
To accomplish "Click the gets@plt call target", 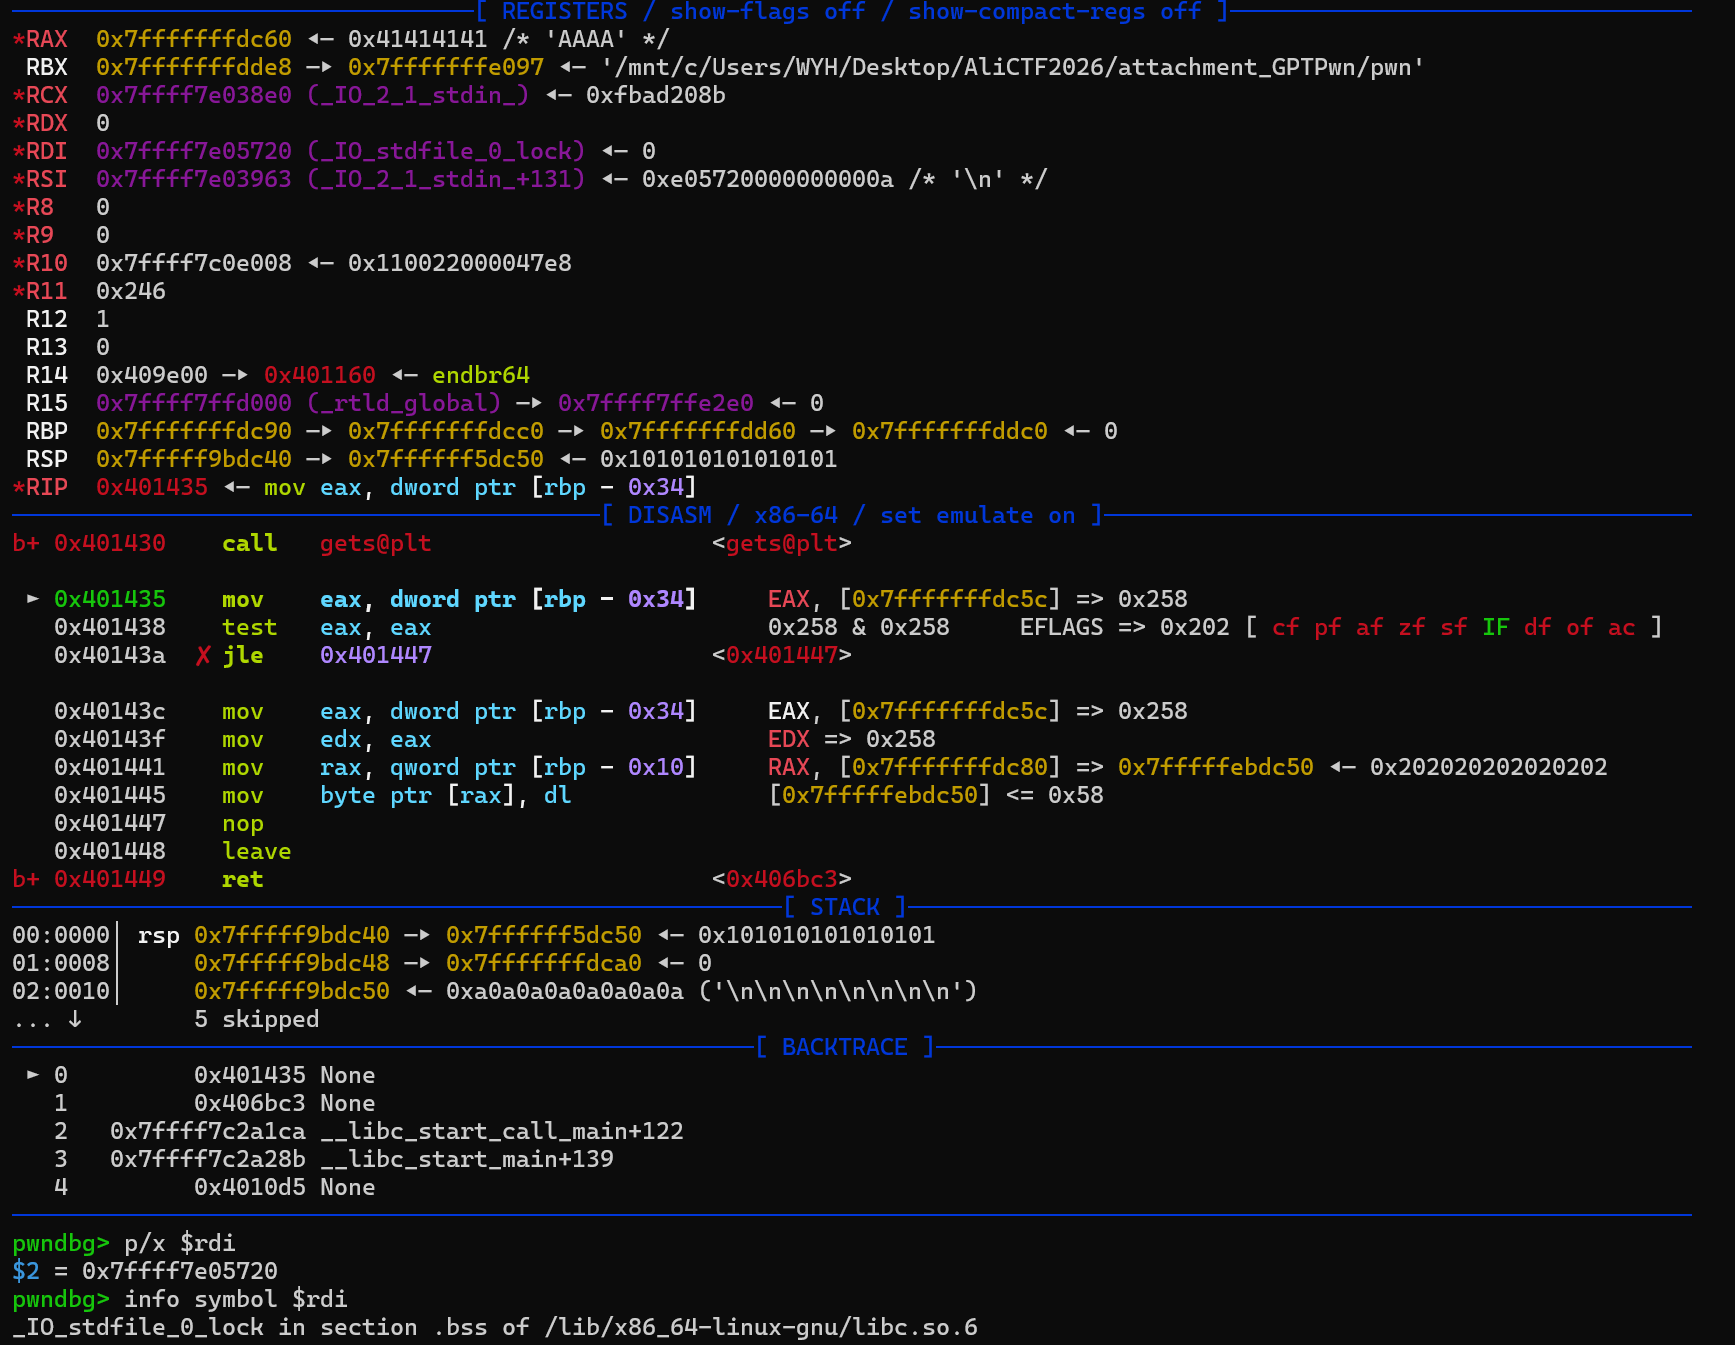I will 375,544.
